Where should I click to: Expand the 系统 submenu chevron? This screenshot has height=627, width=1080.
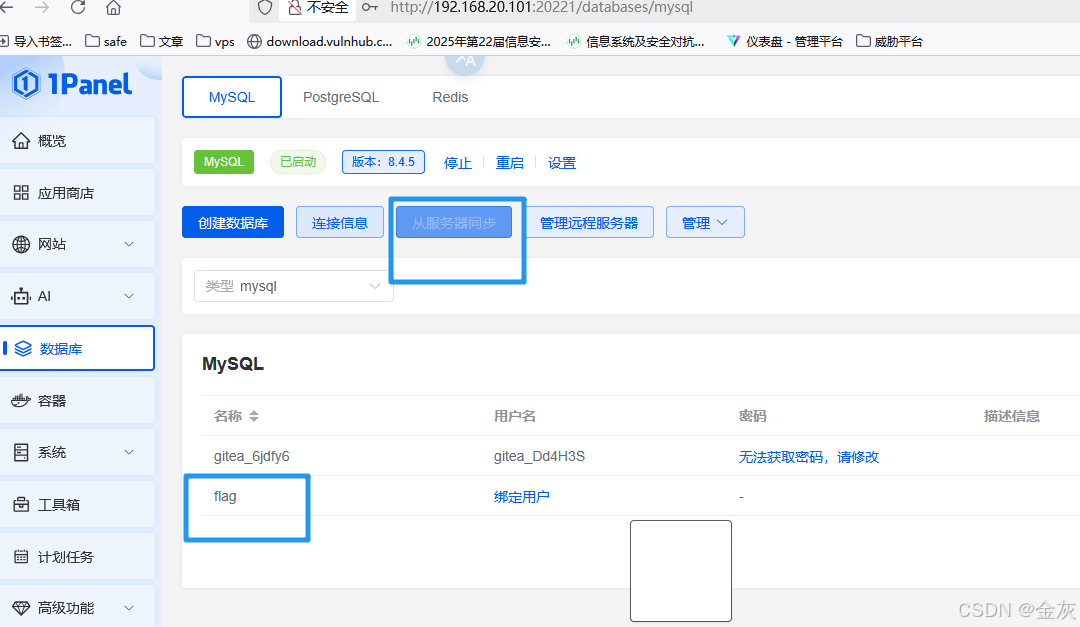pos(129,452)
